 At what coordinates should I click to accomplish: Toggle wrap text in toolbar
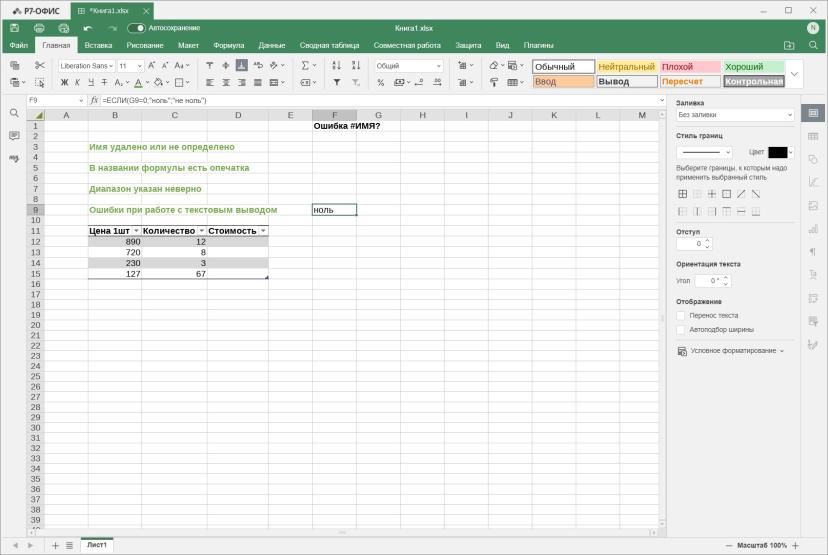(258, 65)
